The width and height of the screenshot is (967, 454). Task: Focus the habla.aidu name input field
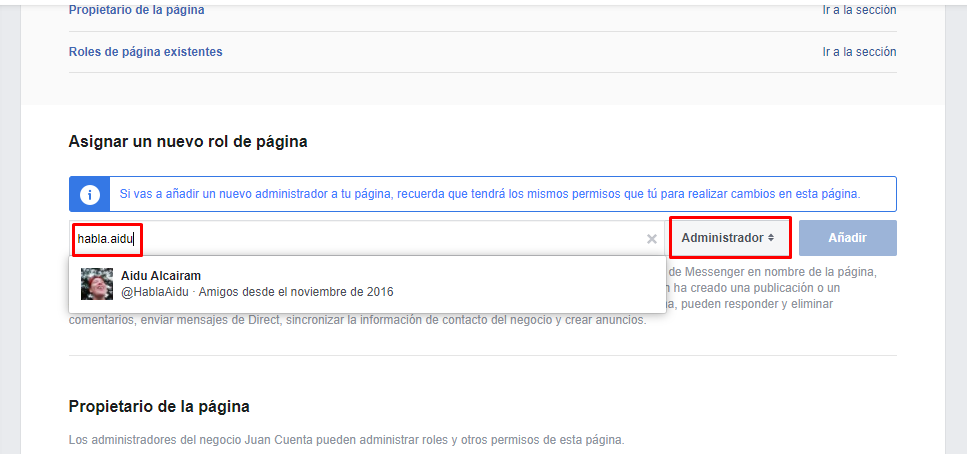pos(360,239)
